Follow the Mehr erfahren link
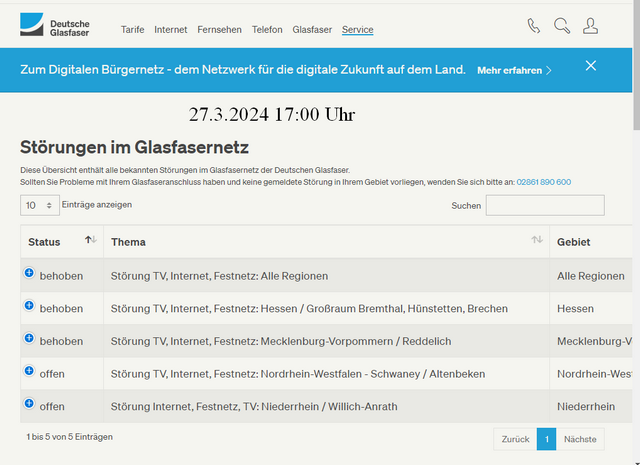Image resolution: width=640 pixels, height=465 pixels. tap(514, 70)
